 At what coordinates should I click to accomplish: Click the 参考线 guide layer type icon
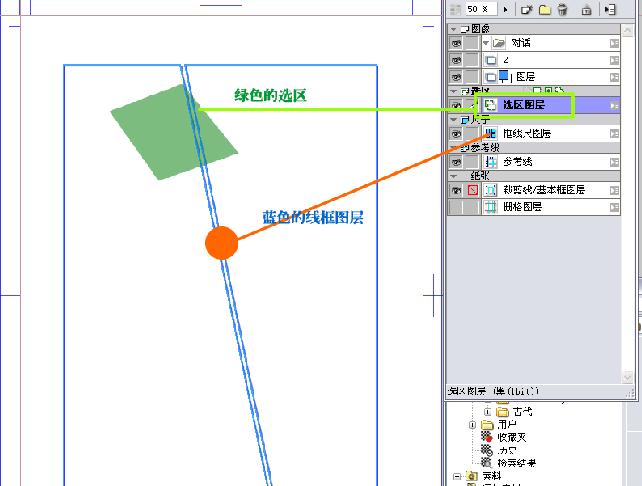click(x=491, y=162)
